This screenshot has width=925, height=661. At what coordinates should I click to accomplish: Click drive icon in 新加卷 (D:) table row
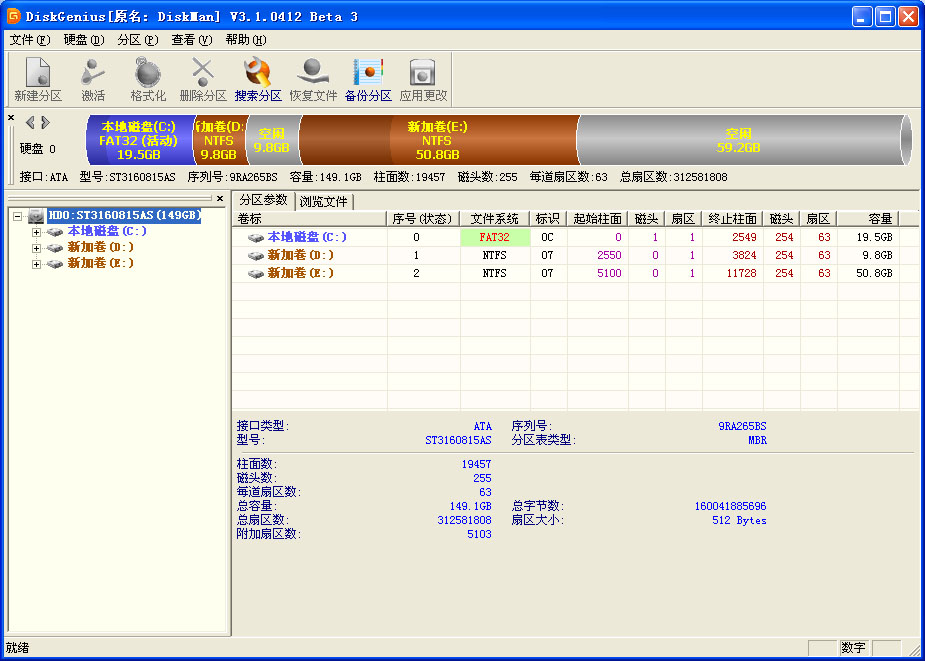pos(255,256)
